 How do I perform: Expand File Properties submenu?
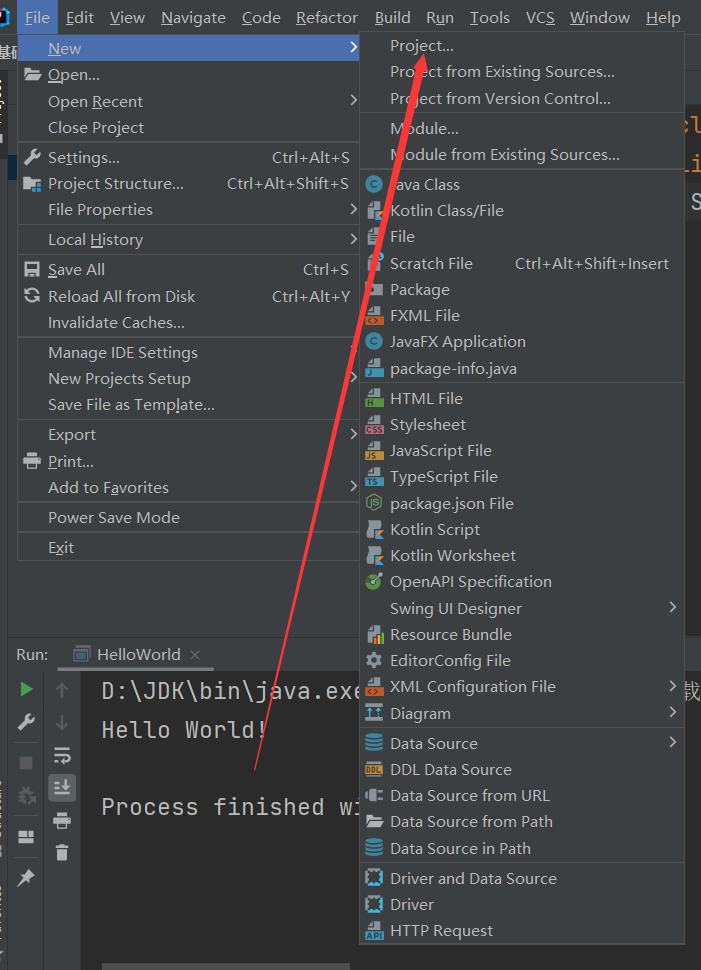pyautogui.click(x=189, y=210)
